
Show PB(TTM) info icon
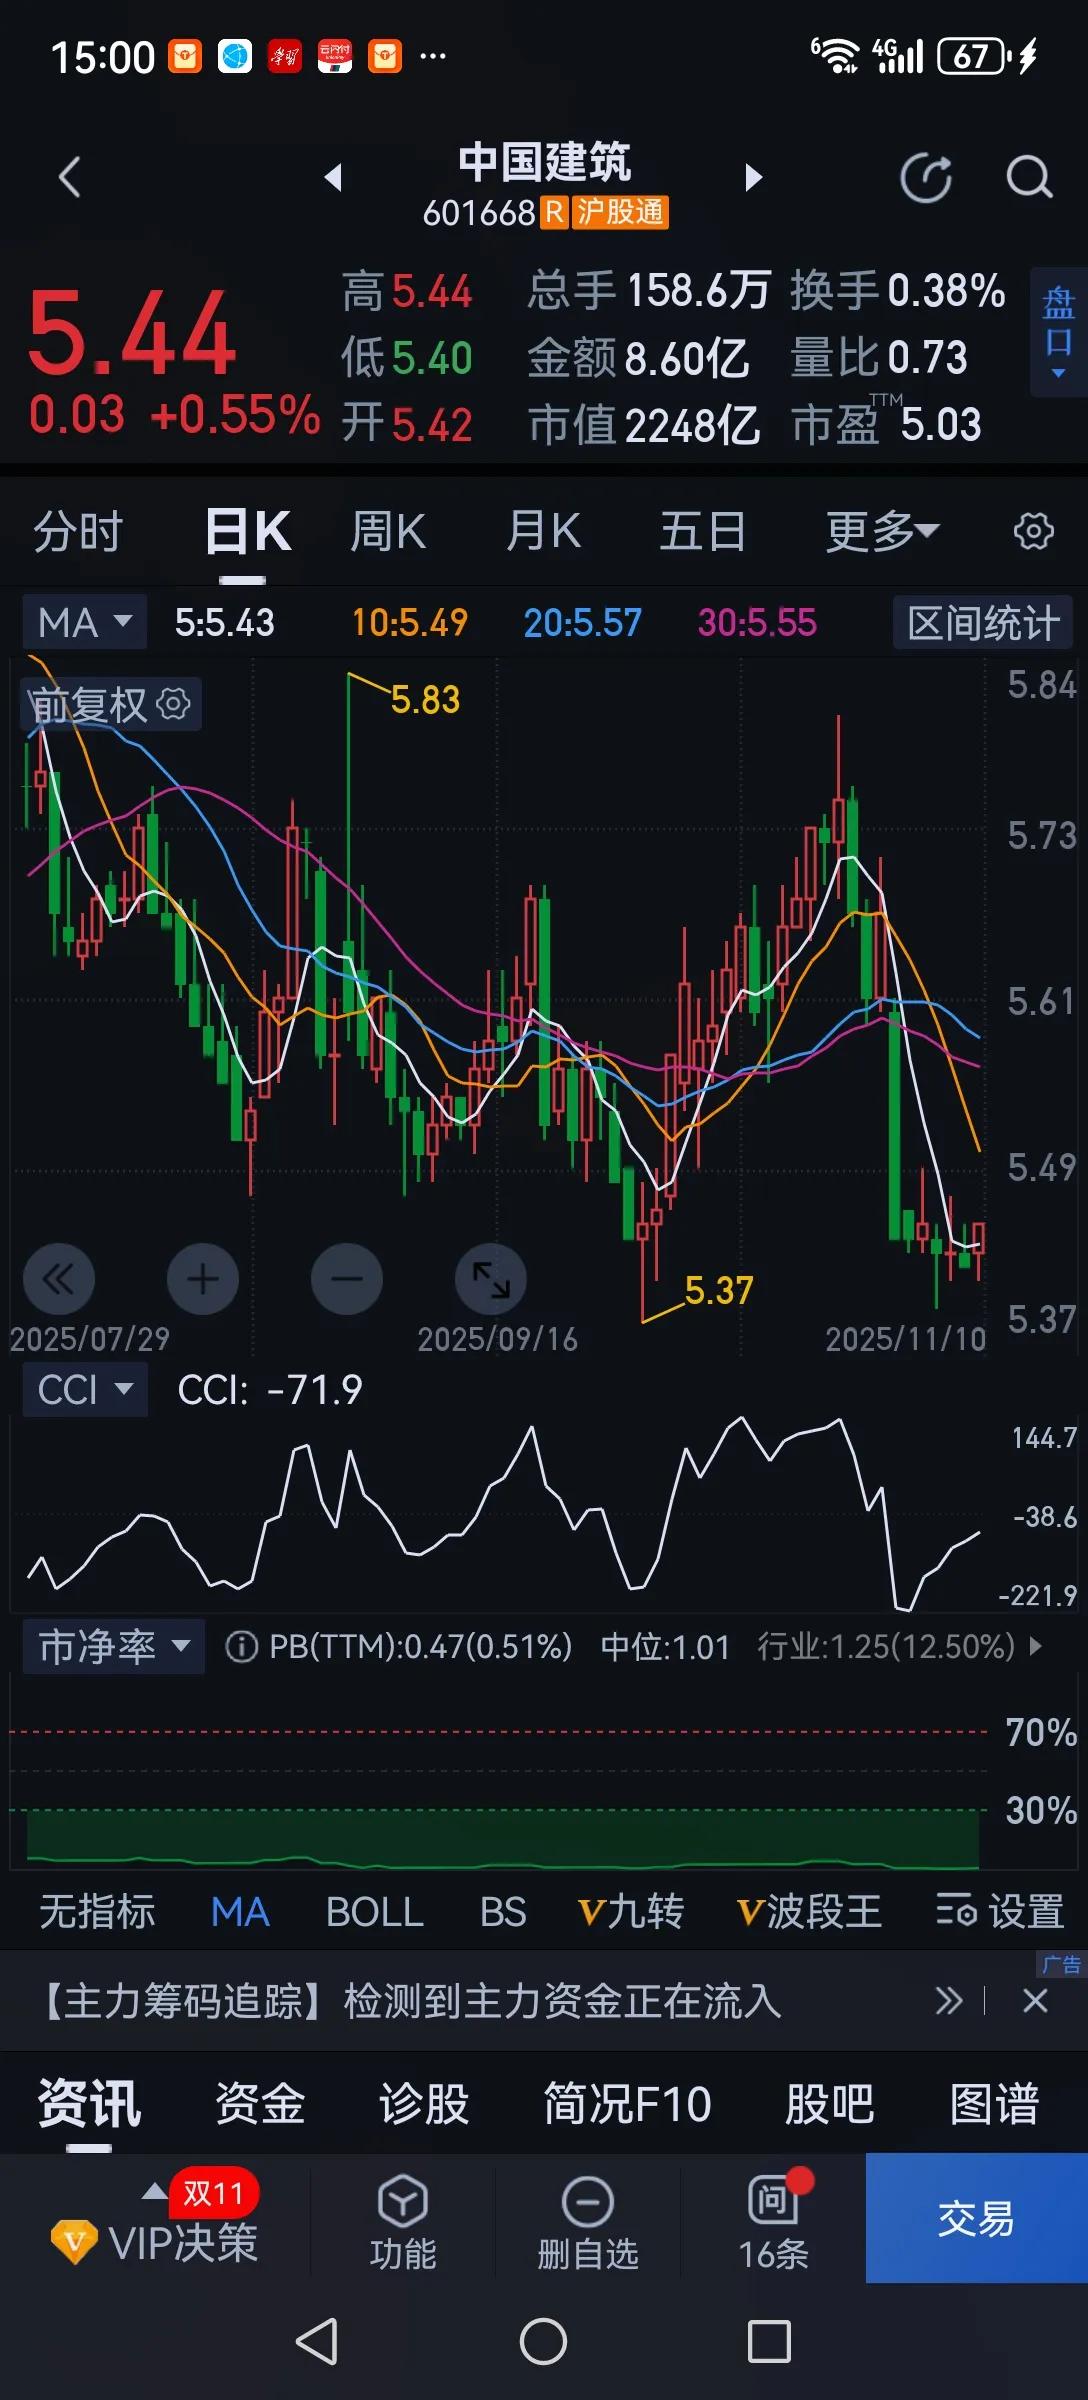point(241,1646)
